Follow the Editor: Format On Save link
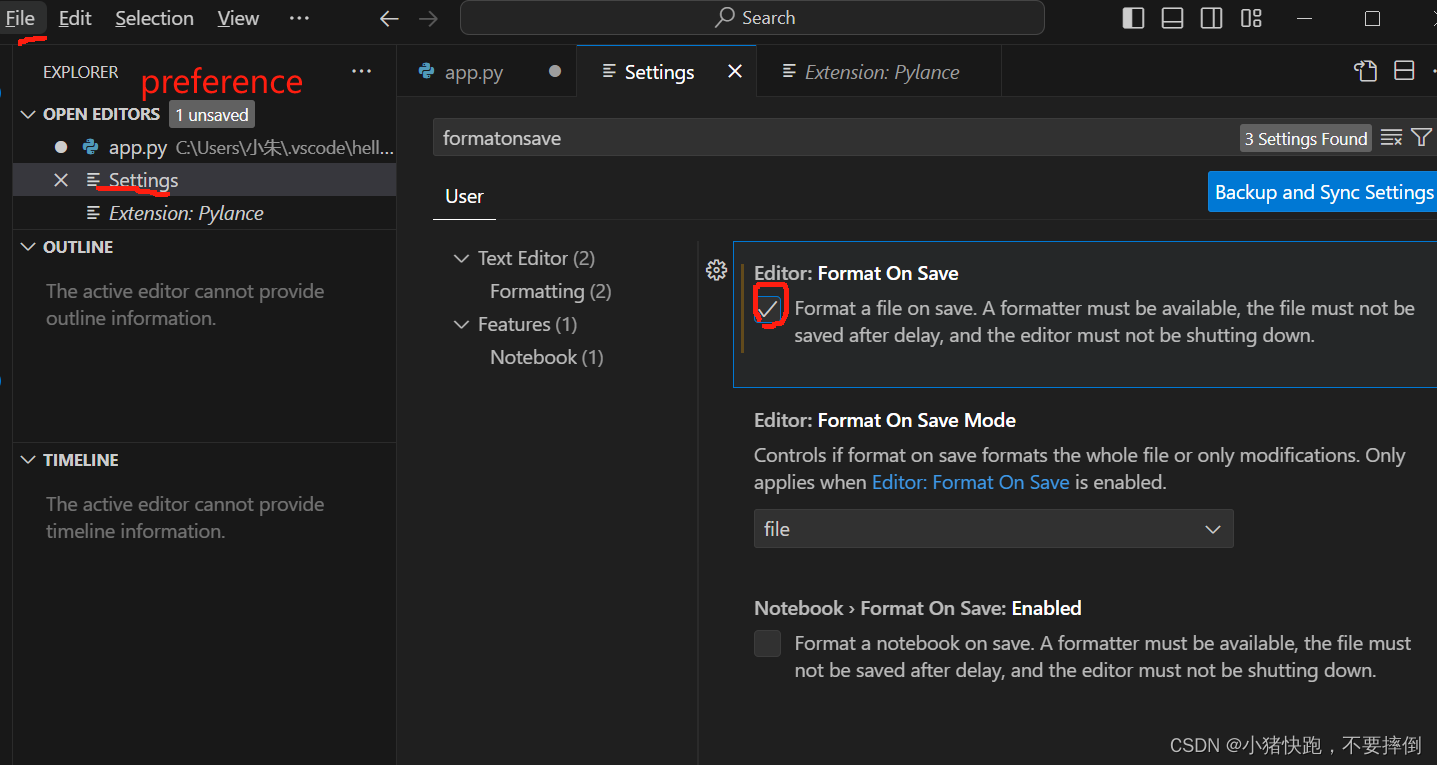1437x765 pixels. [970, 482]
